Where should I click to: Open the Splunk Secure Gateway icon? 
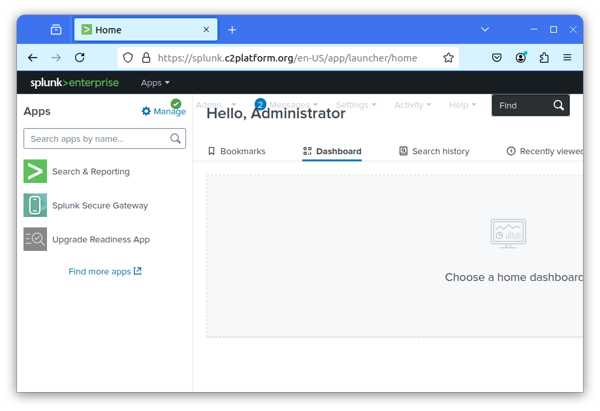35,205
